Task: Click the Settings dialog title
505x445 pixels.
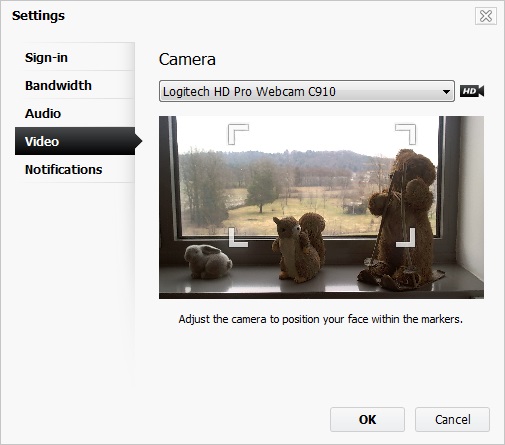Action: coord(38,16)
